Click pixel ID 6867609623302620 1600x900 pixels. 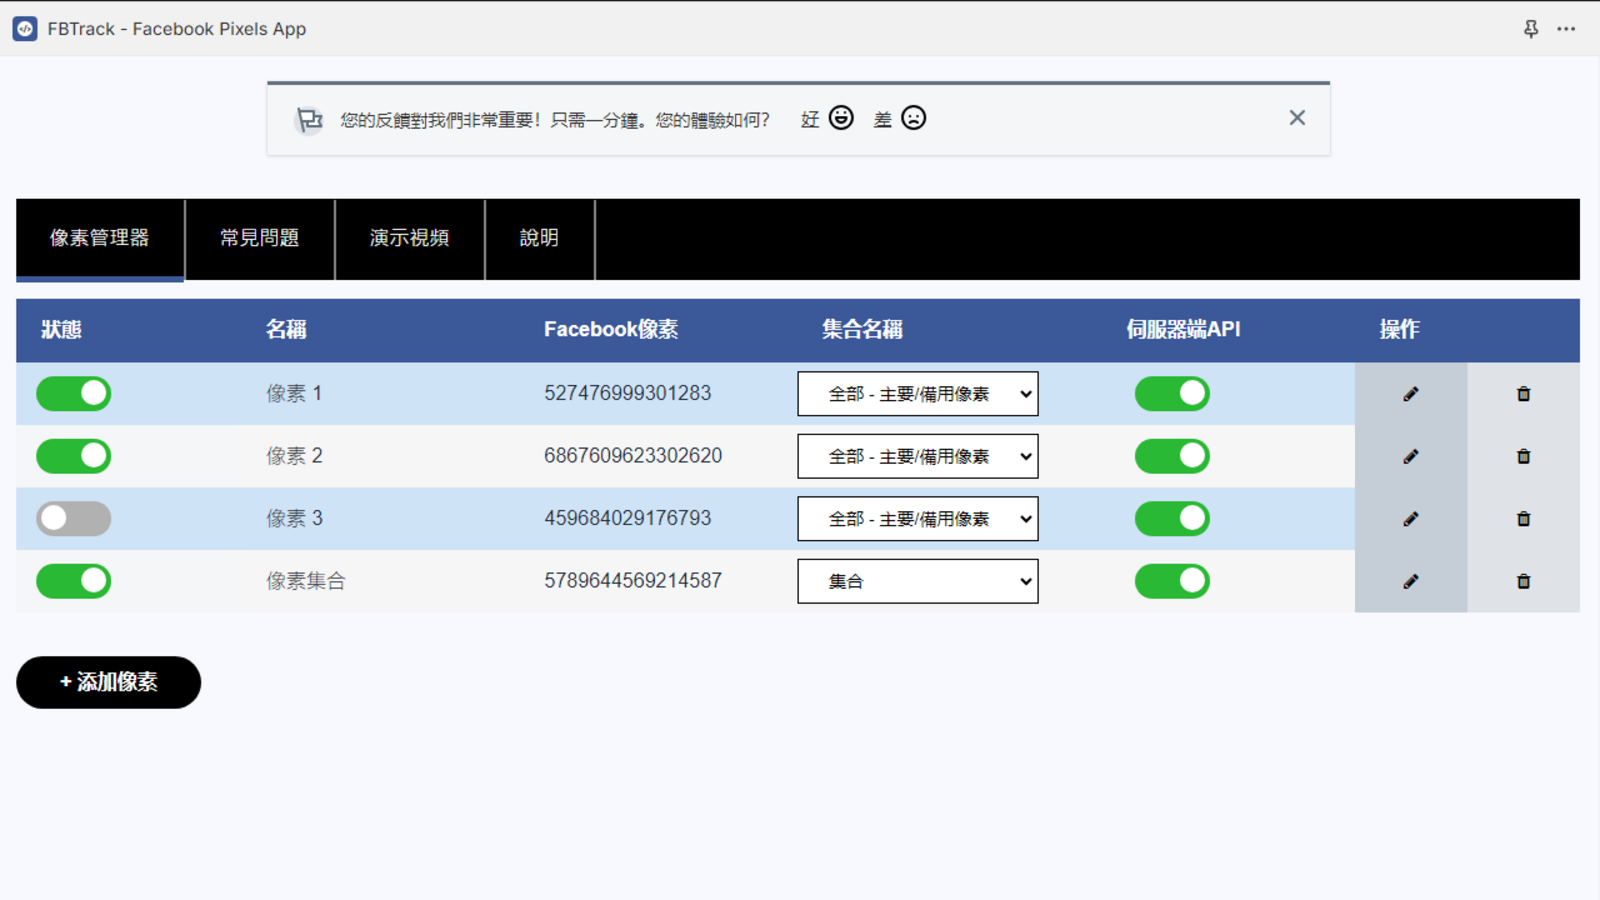point(633,456)
